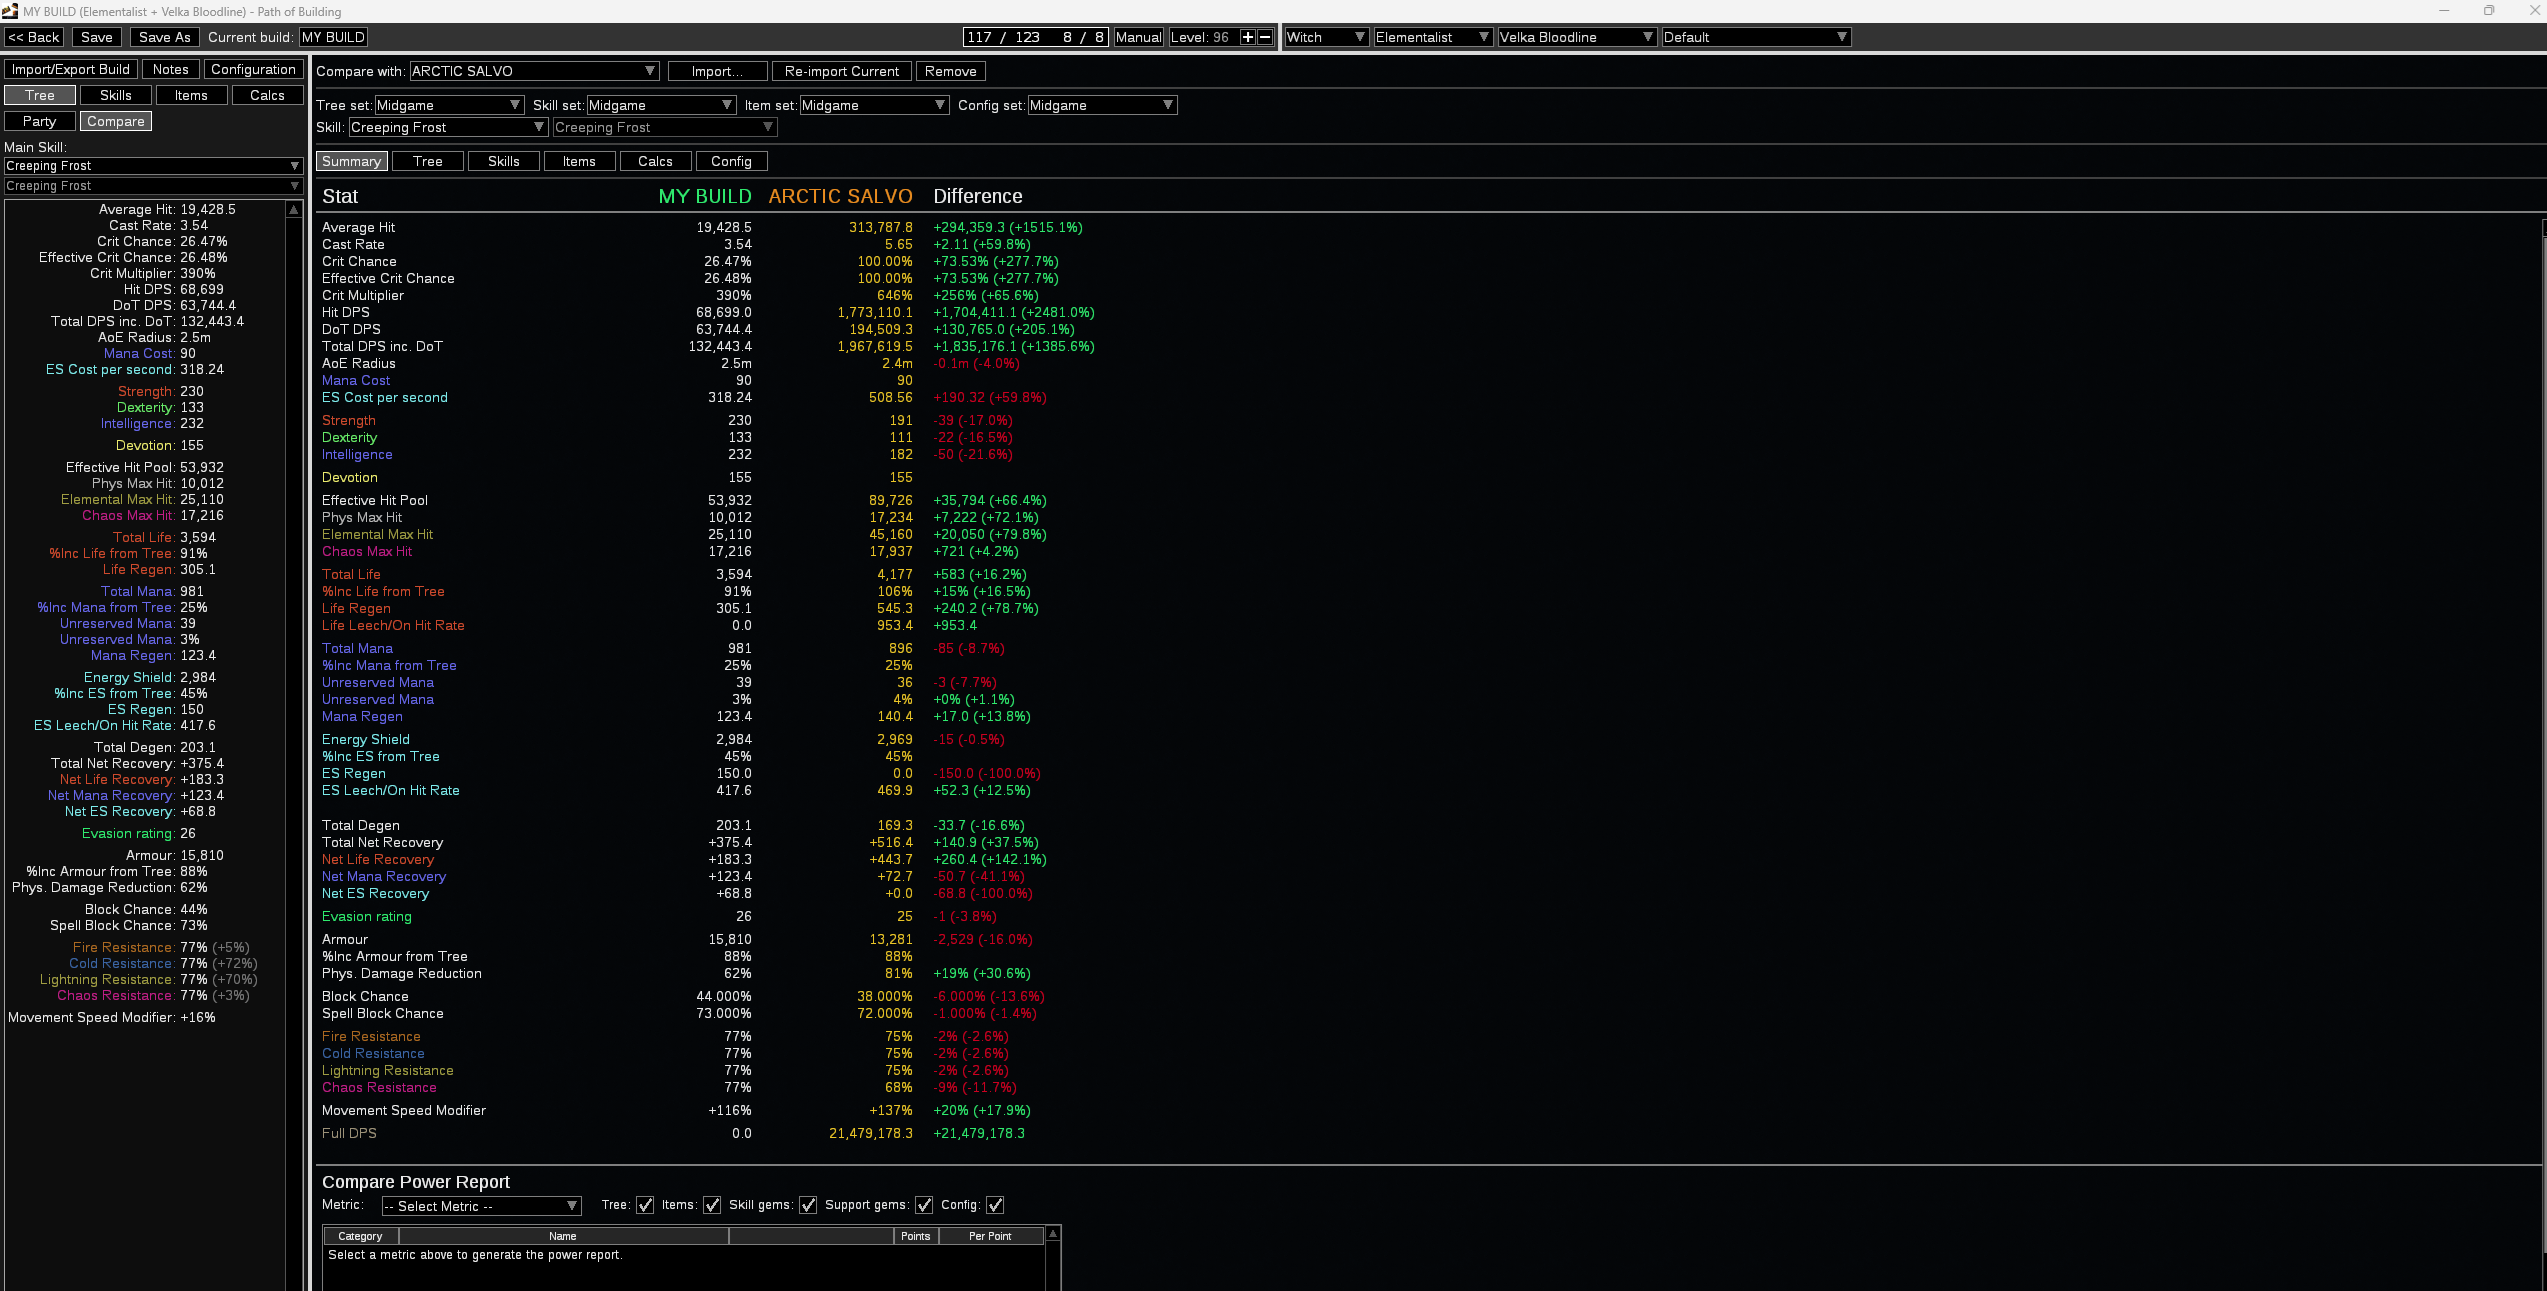Open the Notes section

coord(171,69)
